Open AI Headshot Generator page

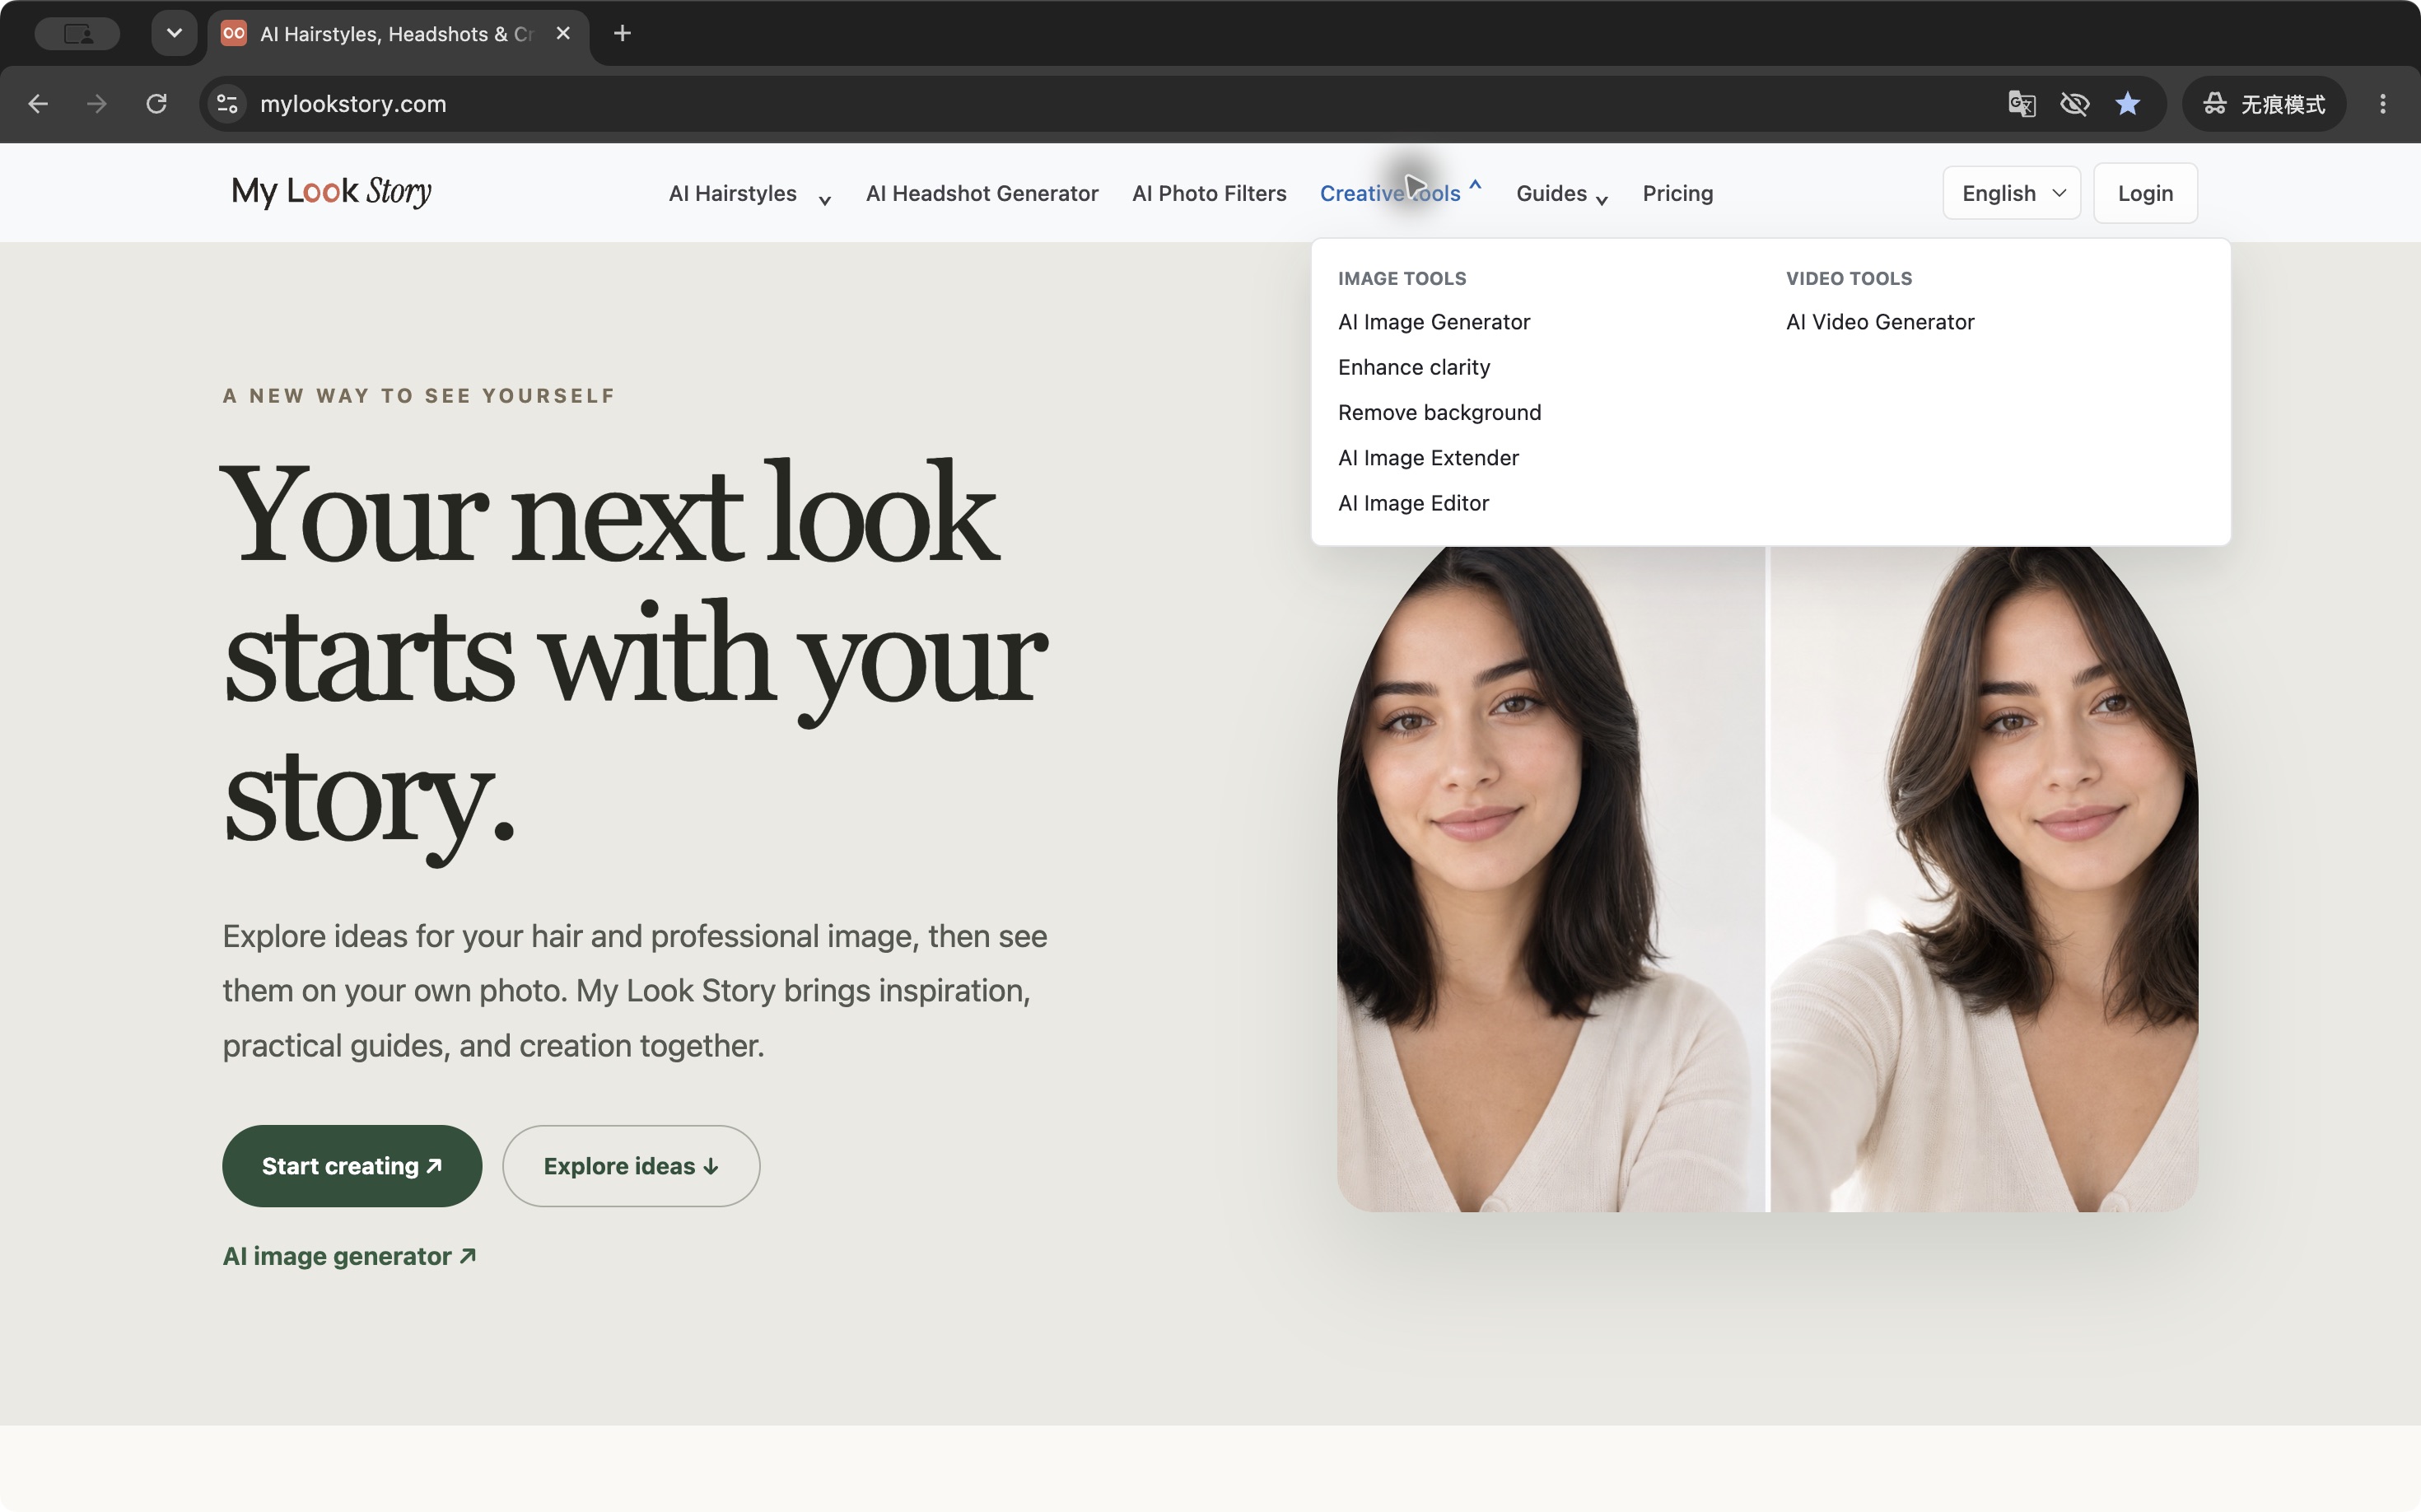(x=982, y=194)
